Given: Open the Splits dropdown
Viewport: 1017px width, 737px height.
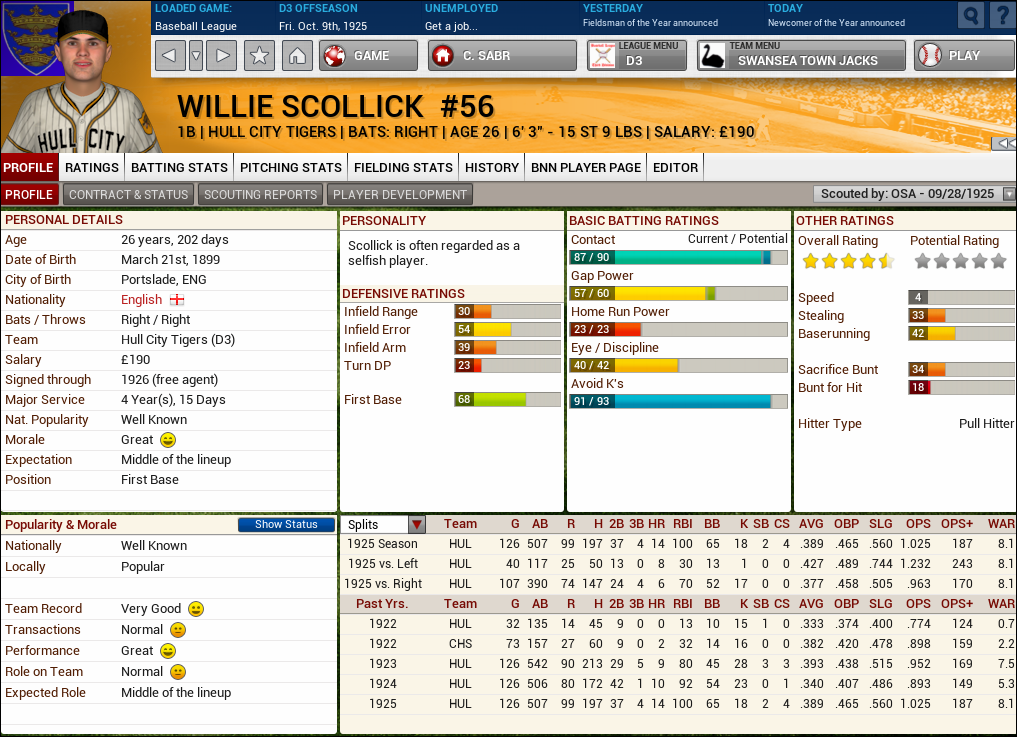Looking at the screenshot, I should tap(416, 524).
